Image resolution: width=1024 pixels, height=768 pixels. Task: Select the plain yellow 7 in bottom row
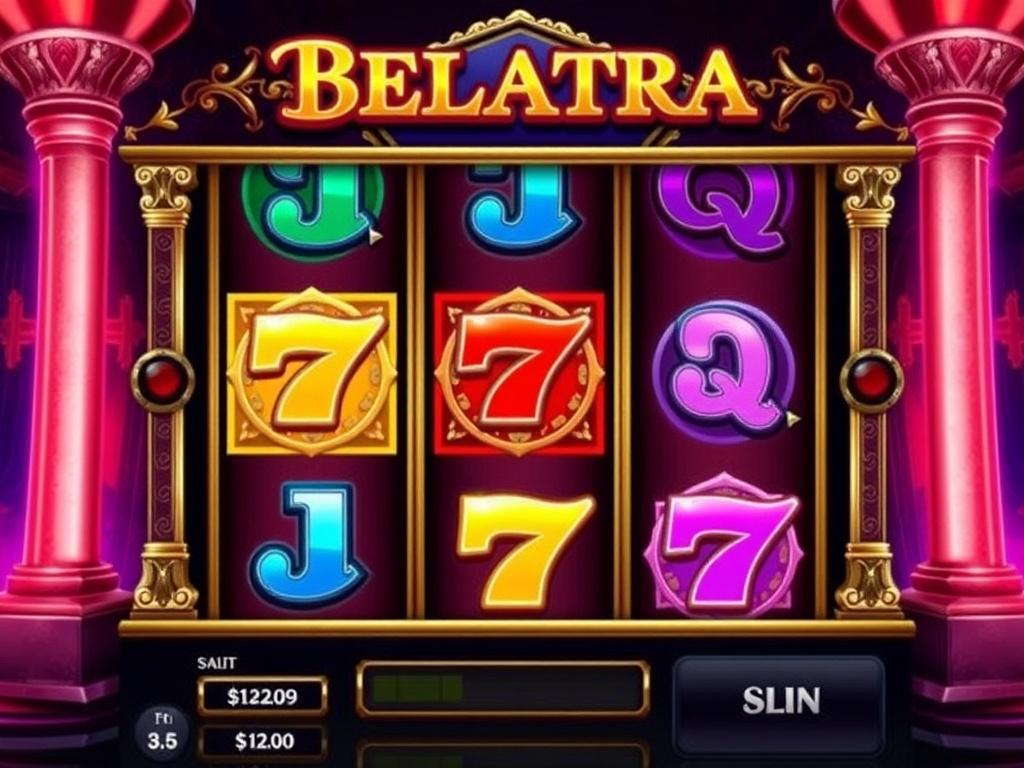[x=526, y=550]
